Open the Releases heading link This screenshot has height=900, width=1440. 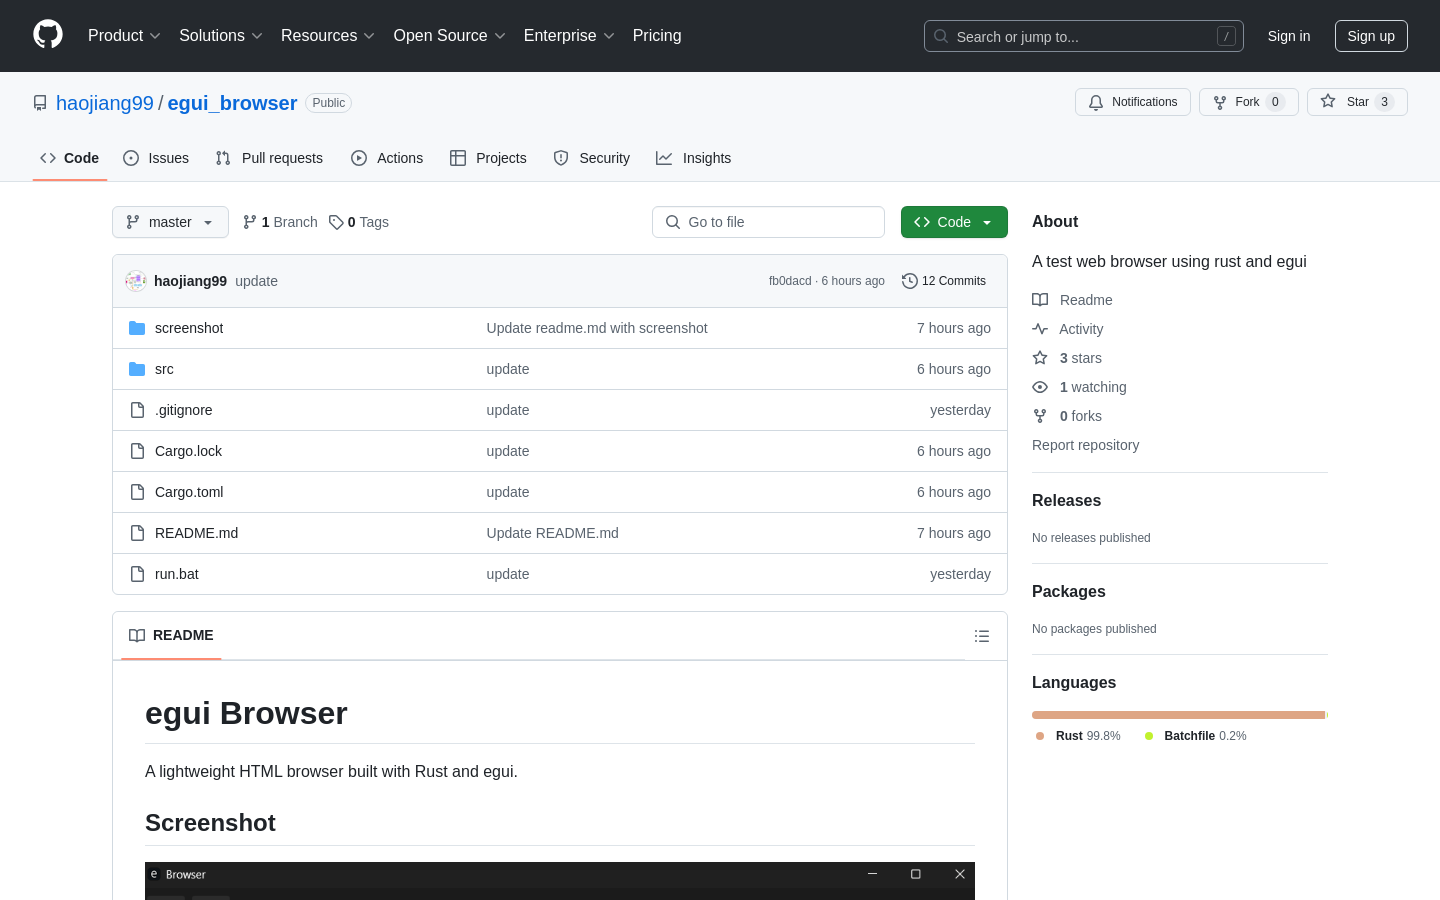coord(1066,501)
